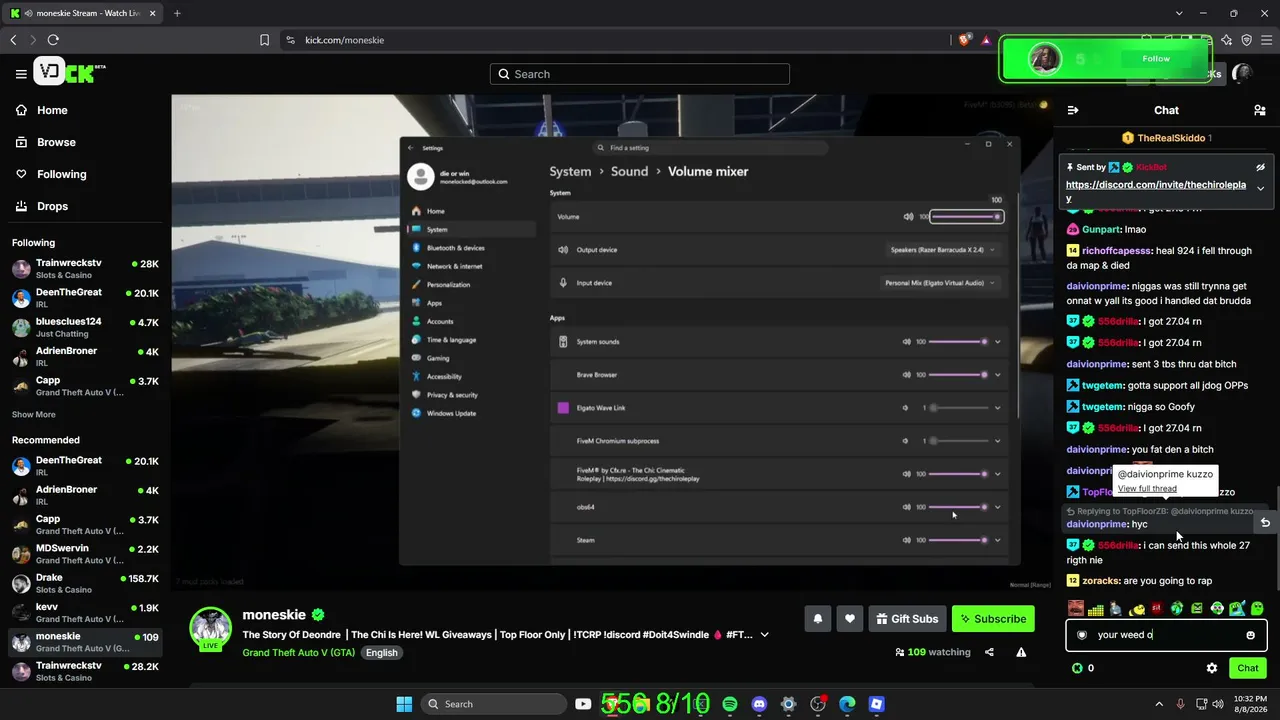Click the moneskie streamer avatar below video
The image size is (1280, 720).
point(211,627)
